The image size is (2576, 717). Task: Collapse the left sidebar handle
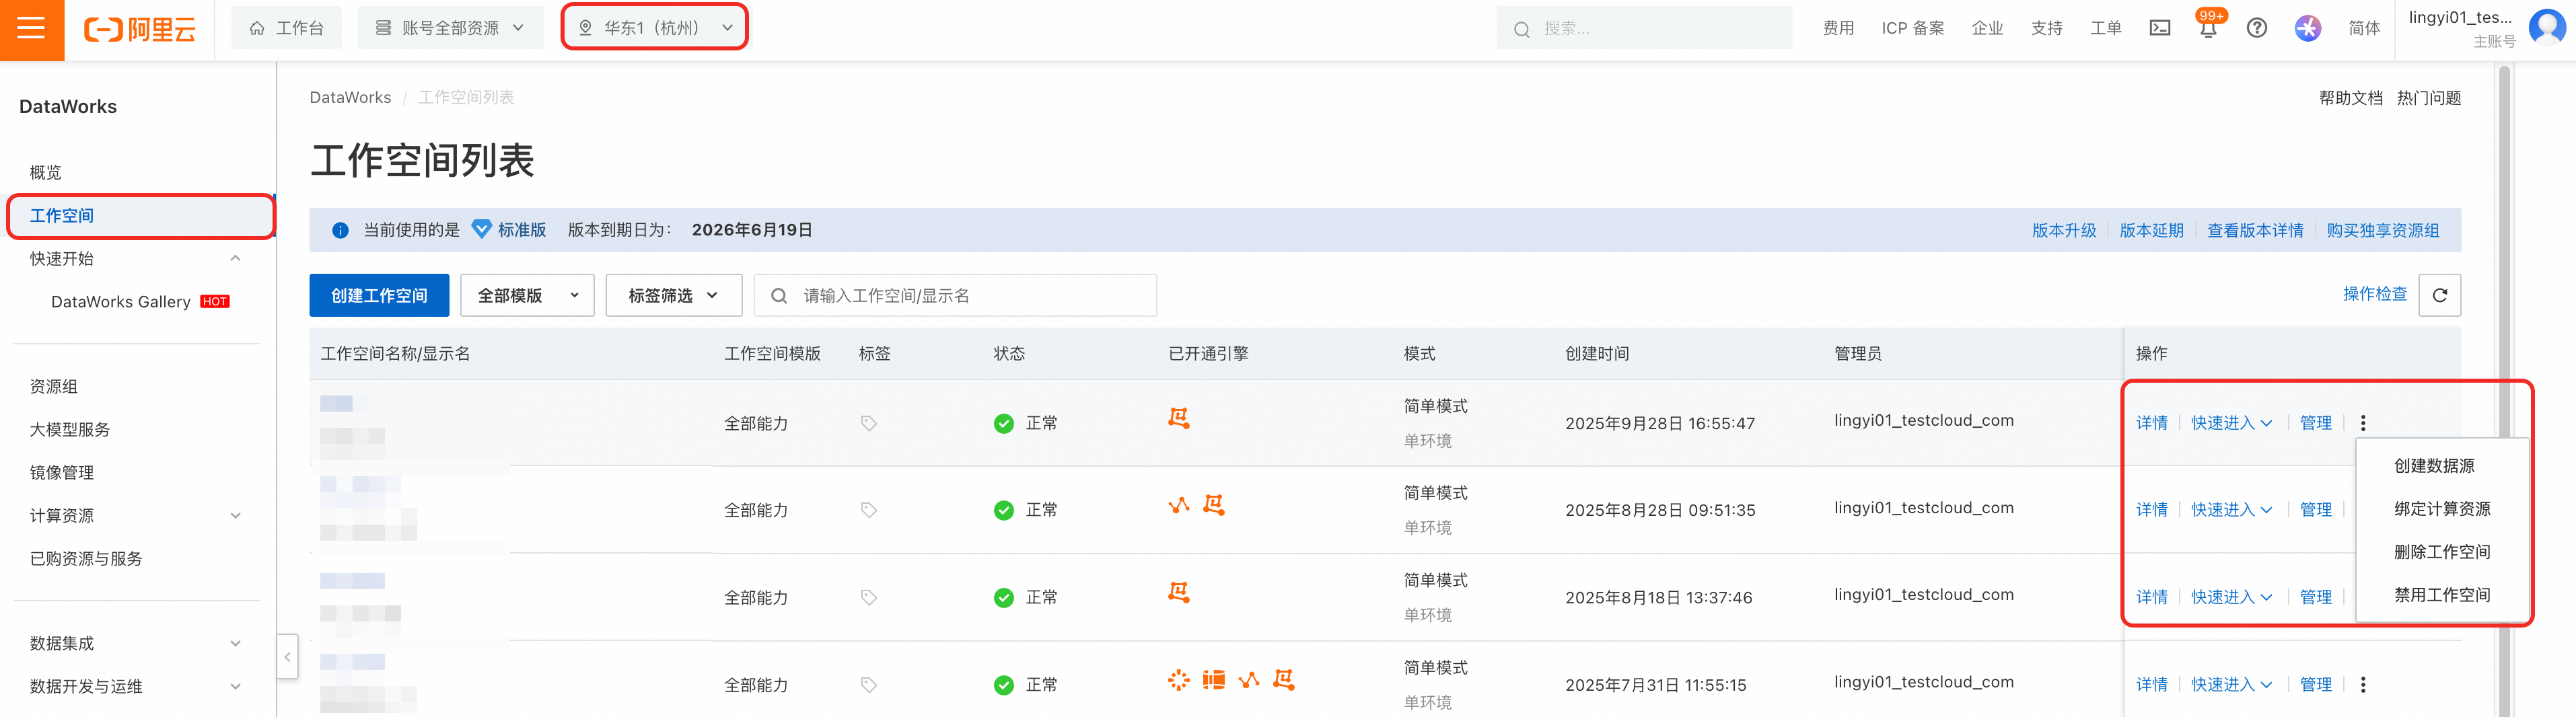[x=287, y=657]
